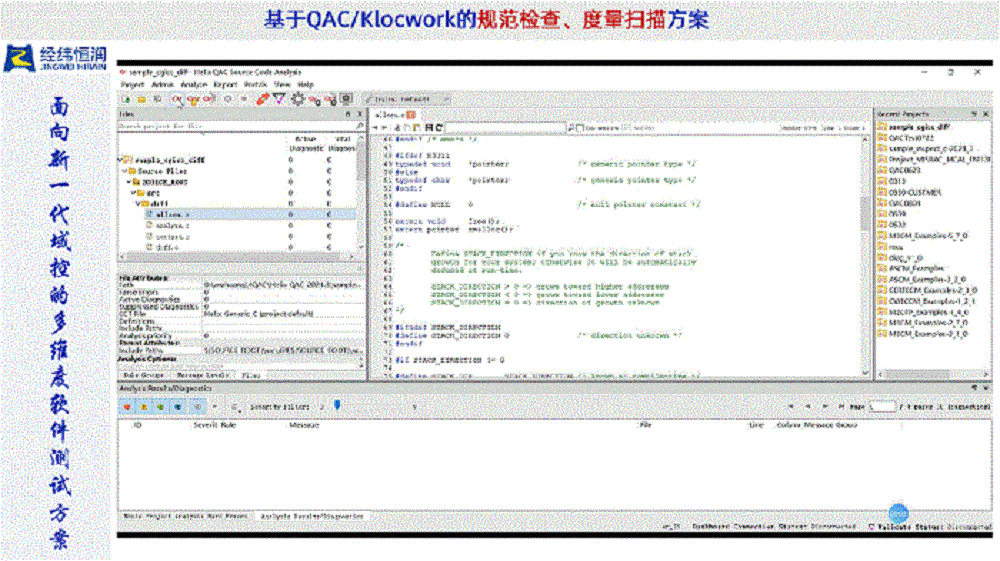The image size is (1000, 561).
Task: Click the diagnostics page number field
Action: pyautogui.click(x=882, y=407)
